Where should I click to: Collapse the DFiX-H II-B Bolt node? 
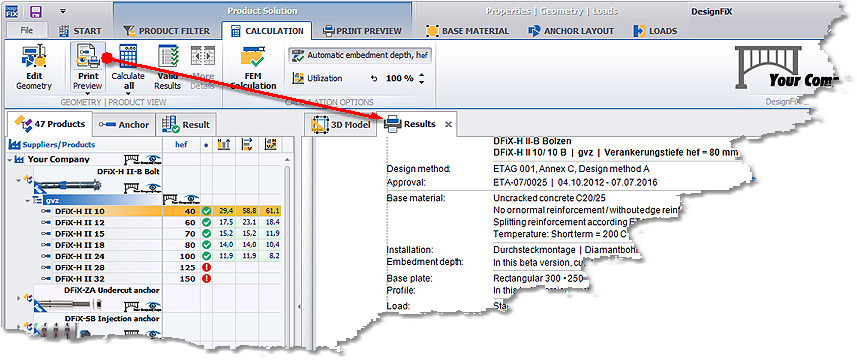19,179
